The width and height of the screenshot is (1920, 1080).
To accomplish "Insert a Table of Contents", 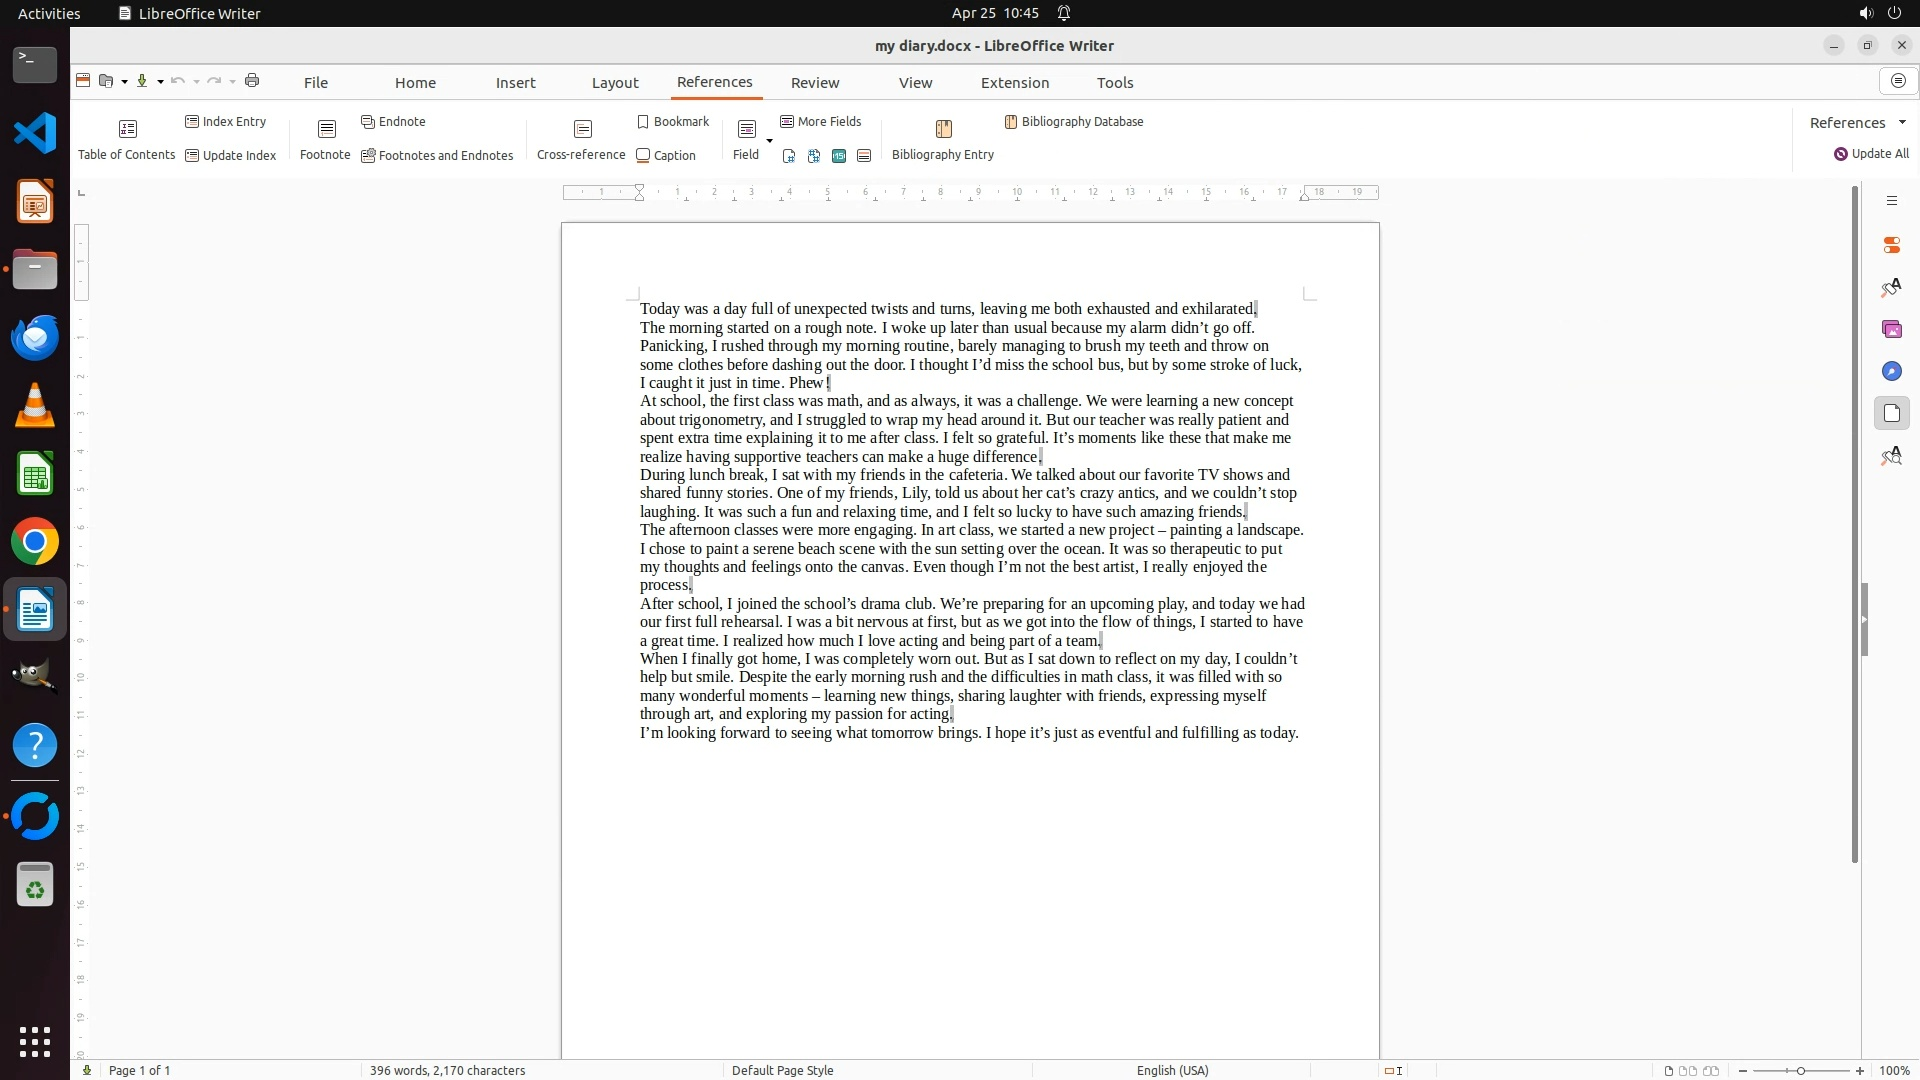I will click(127, 139).
